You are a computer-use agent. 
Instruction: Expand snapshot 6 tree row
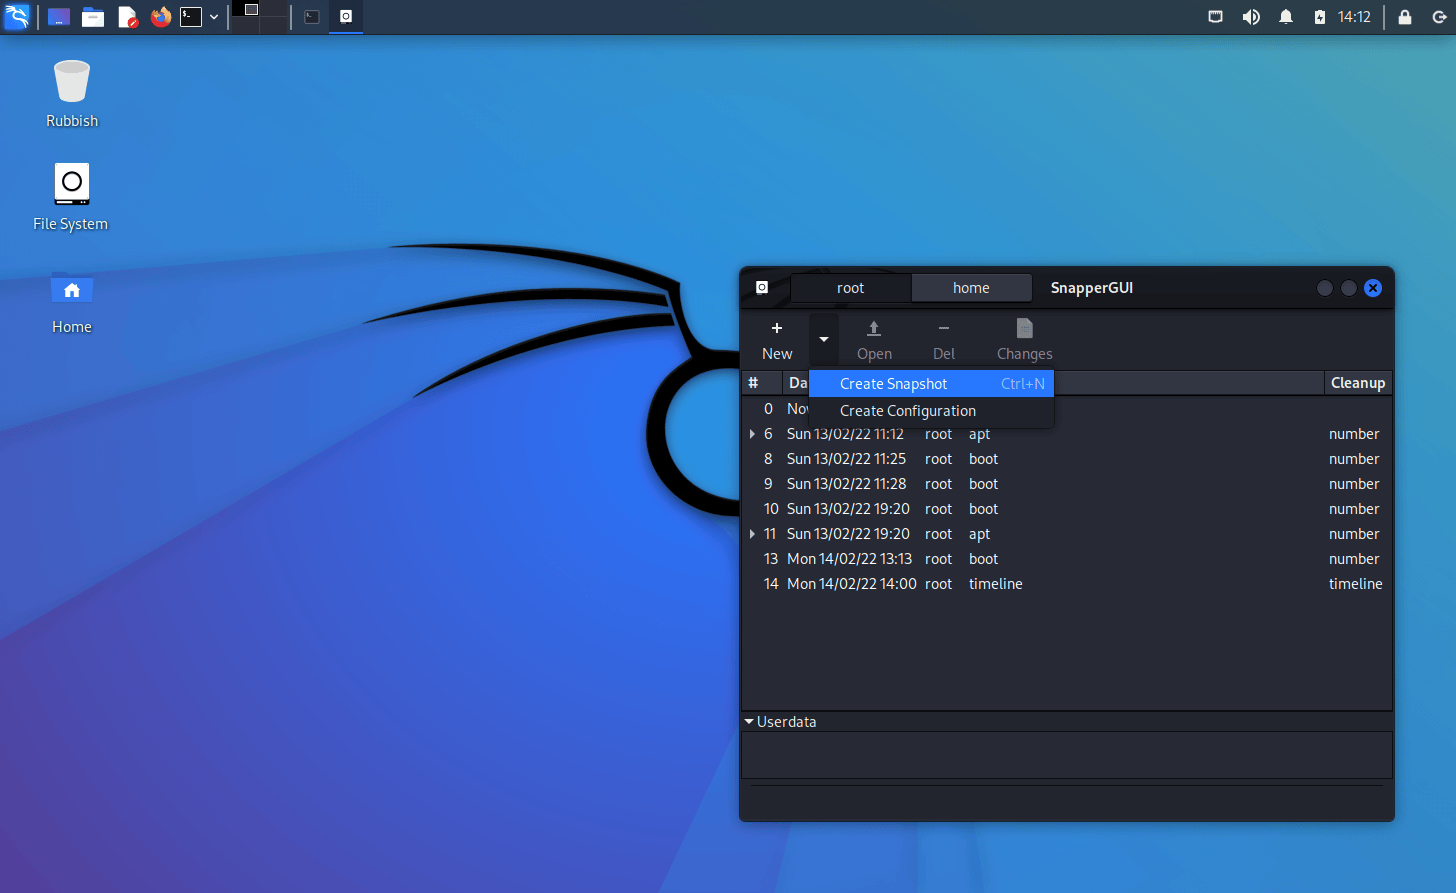(752, 434)
